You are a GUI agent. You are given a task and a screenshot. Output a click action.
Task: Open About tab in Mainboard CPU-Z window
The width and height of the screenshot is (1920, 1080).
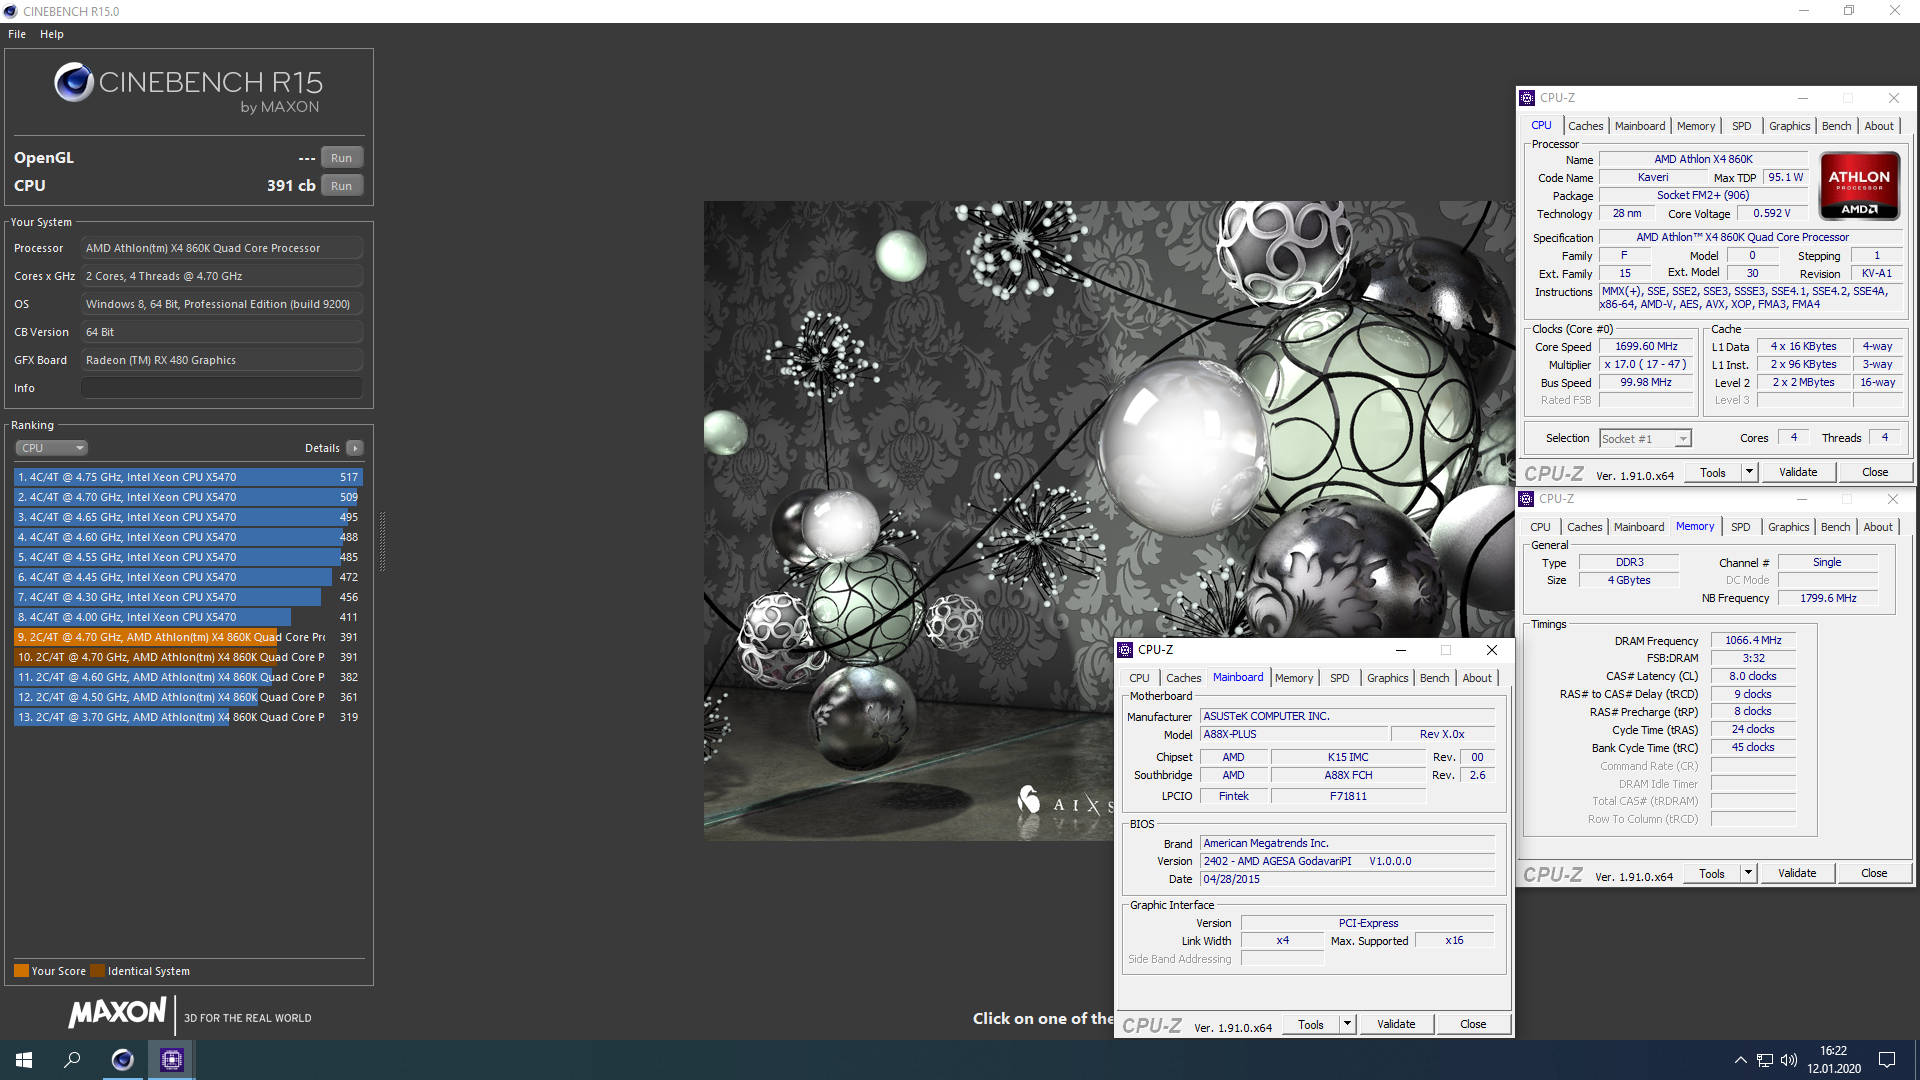[1477, 678]
